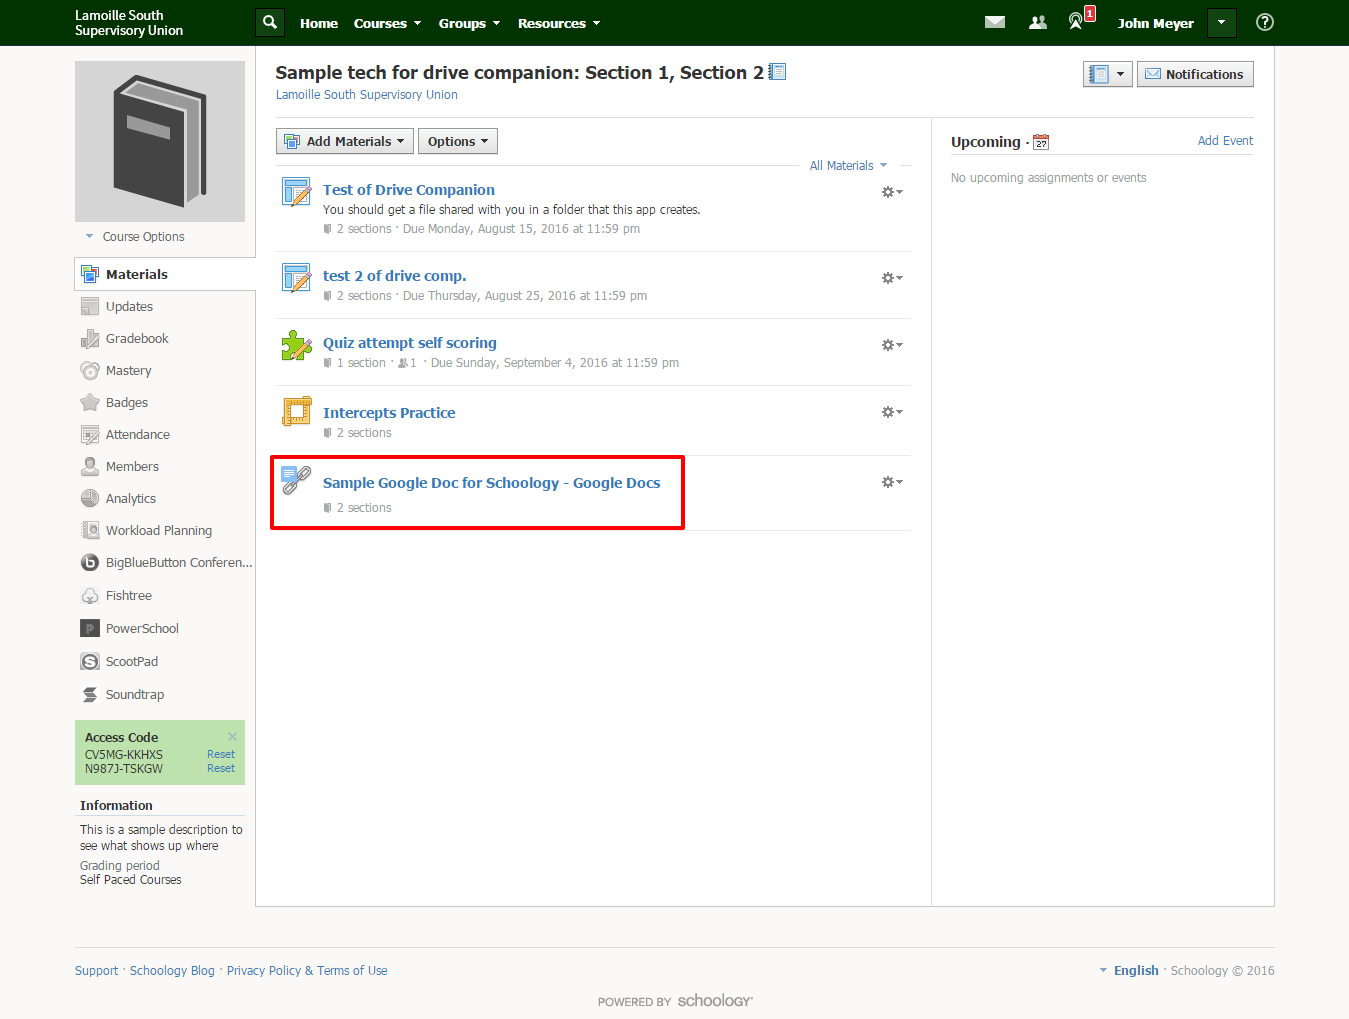Viewport: 1349px width, 1019px height.
Task: Expand Course Options
Action: (x=135, y=237)
